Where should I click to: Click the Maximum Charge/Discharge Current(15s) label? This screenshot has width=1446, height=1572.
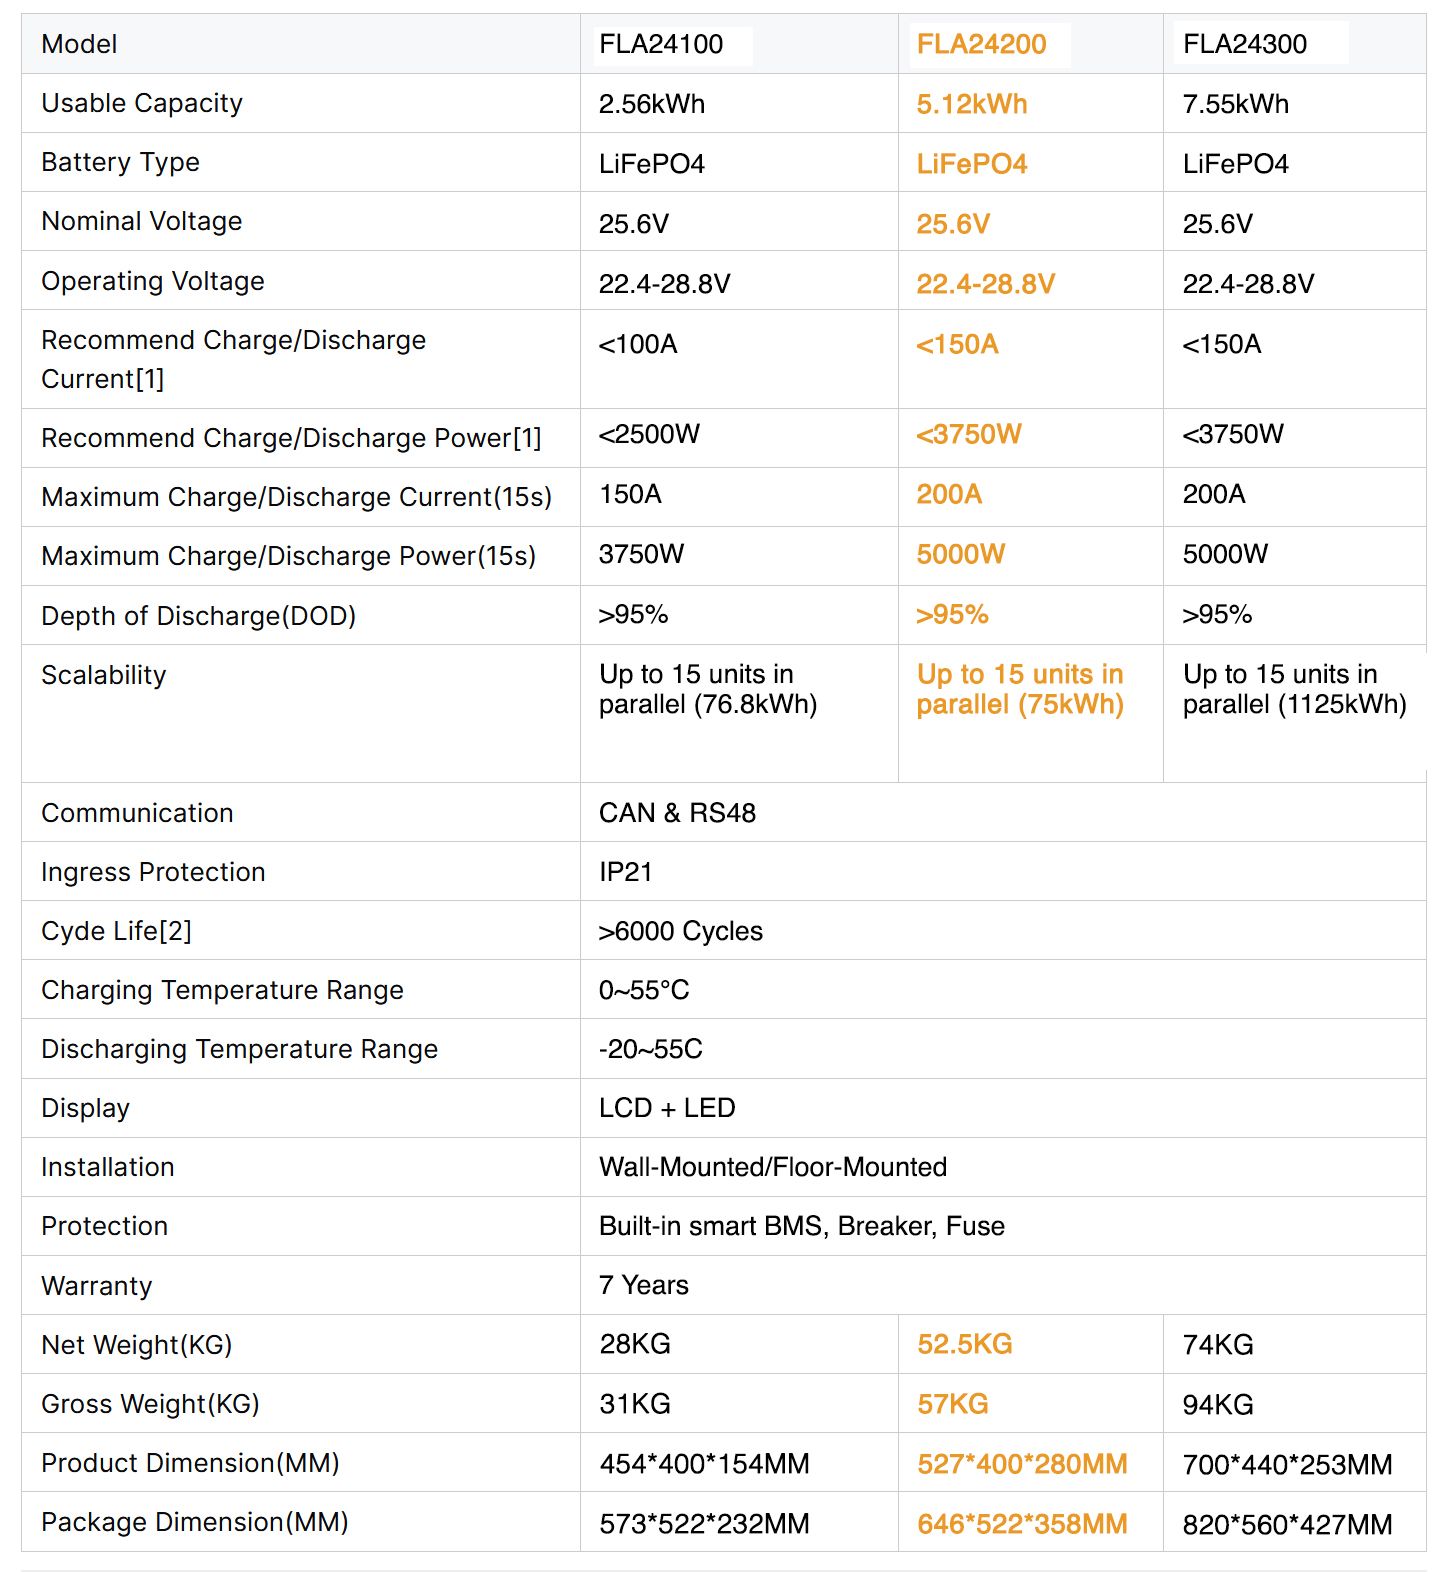[296, 497]
